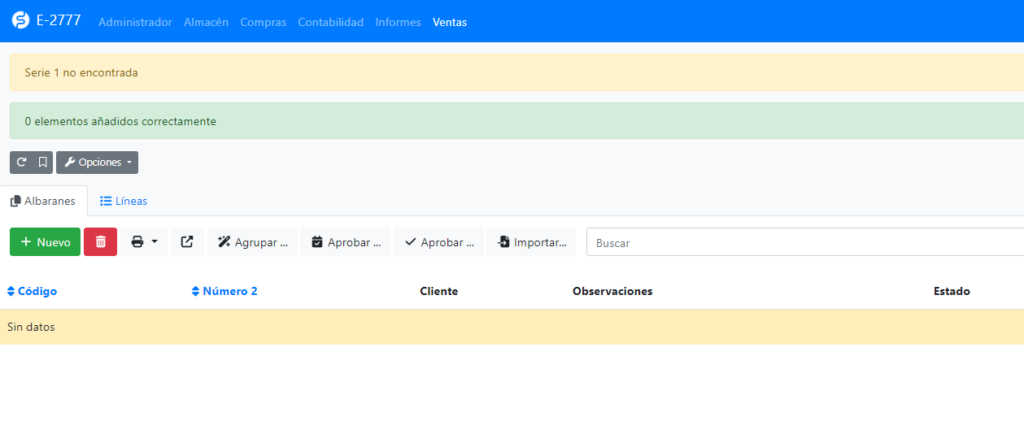Click the Importar file button
This screenshot has height=434, width=1024.
coord(531,242)
